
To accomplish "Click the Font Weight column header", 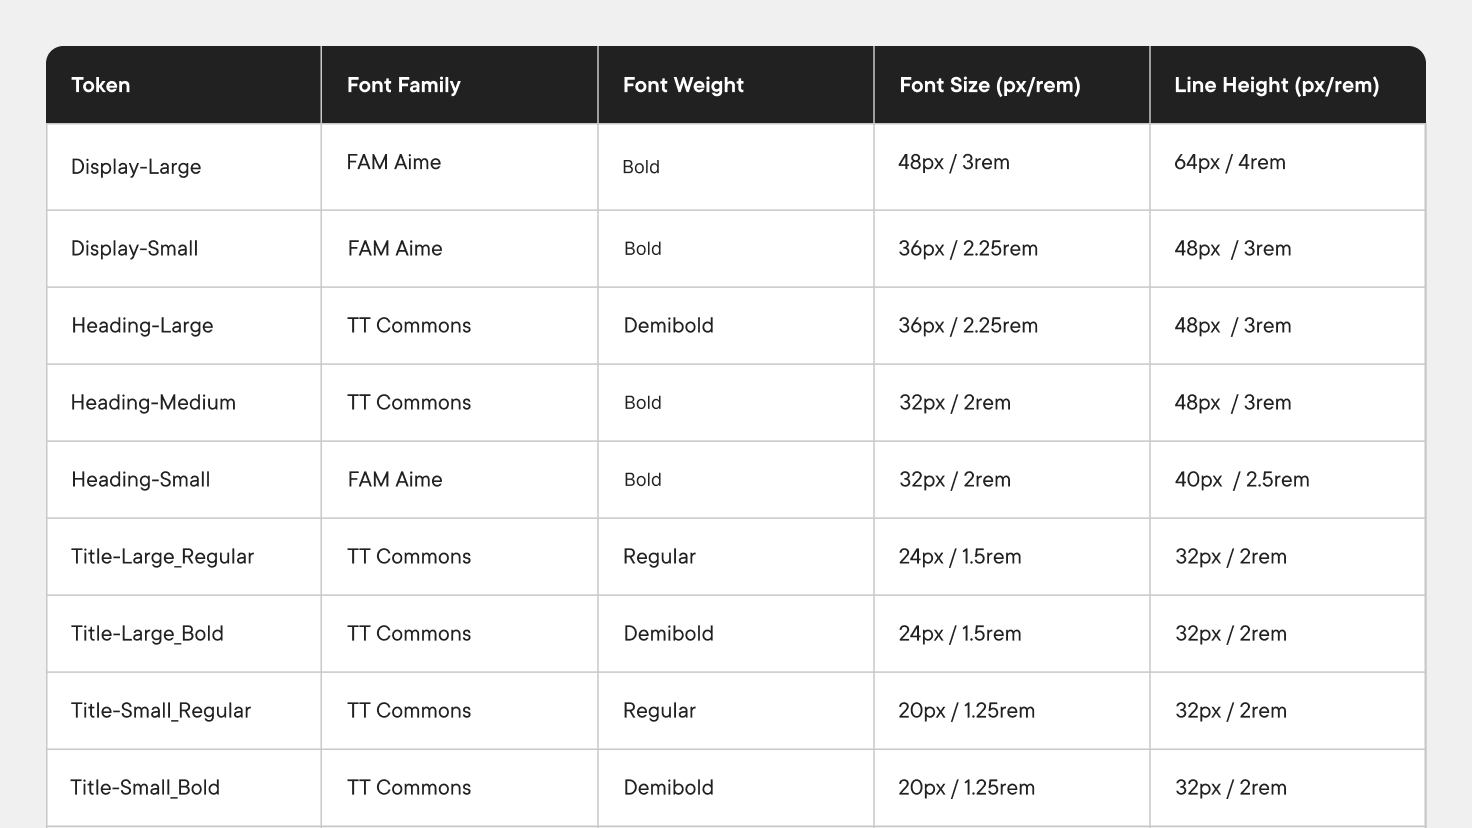I will pos(683,85).
